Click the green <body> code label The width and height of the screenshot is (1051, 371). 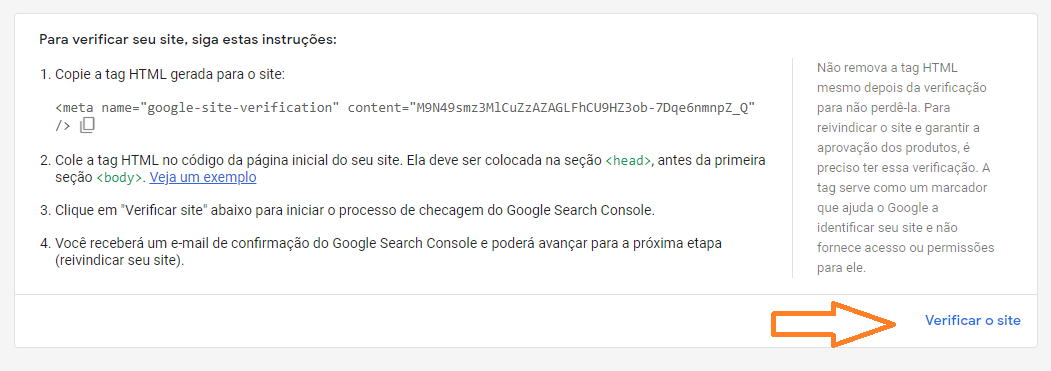(x=120, y=178)
